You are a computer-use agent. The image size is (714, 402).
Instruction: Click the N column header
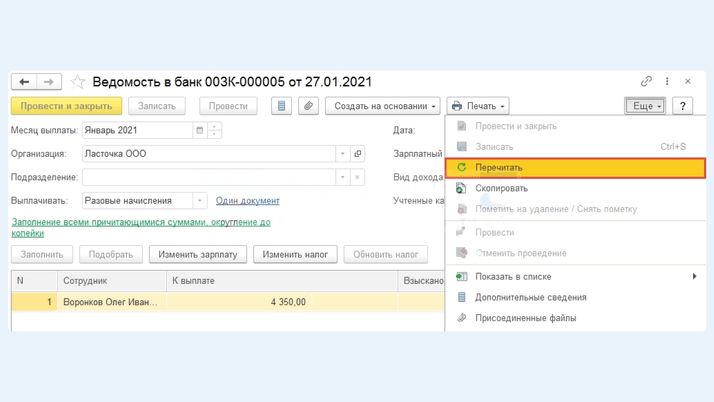click(34, 281)
